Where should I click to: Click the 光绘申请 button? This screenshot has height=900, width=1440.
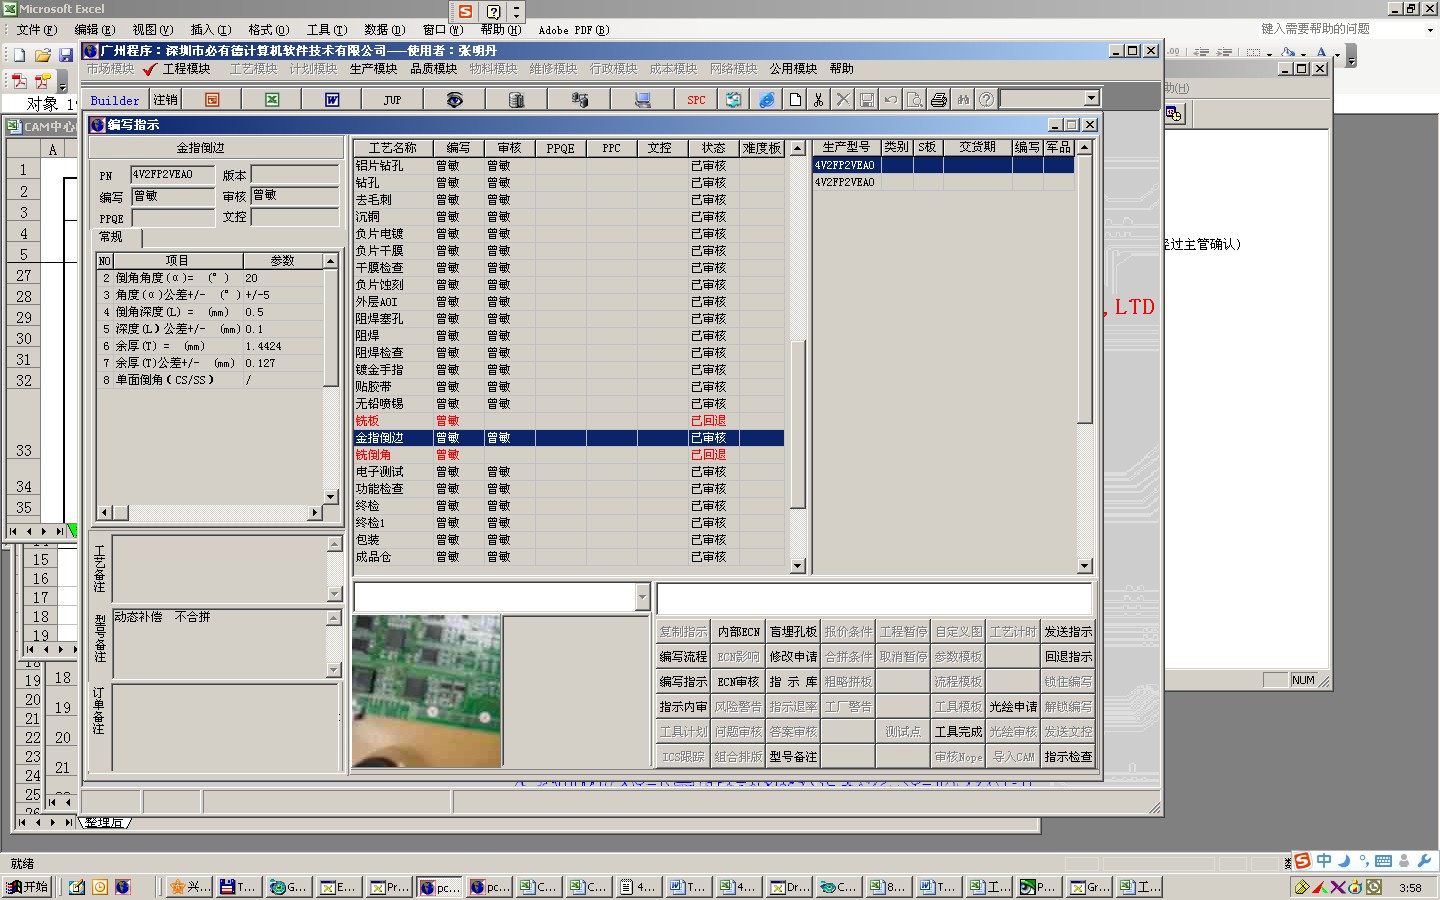[1013, 707]
